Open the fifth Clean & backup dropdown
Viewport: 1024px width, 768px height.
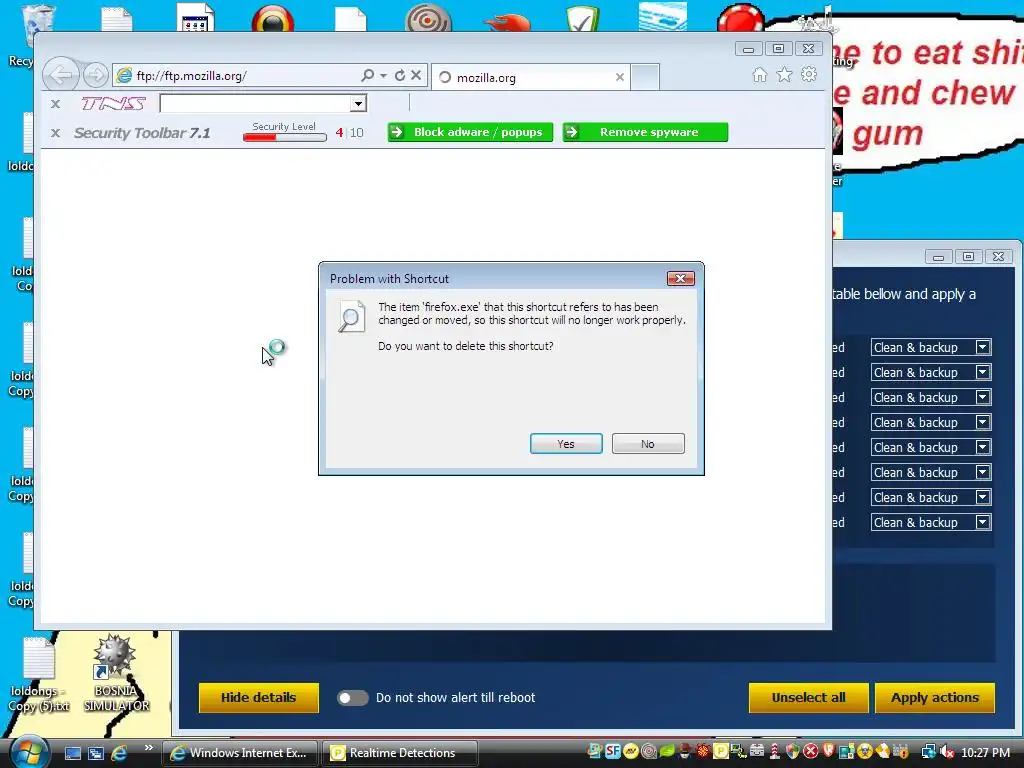pyautogui.click(x=983, y=447)
